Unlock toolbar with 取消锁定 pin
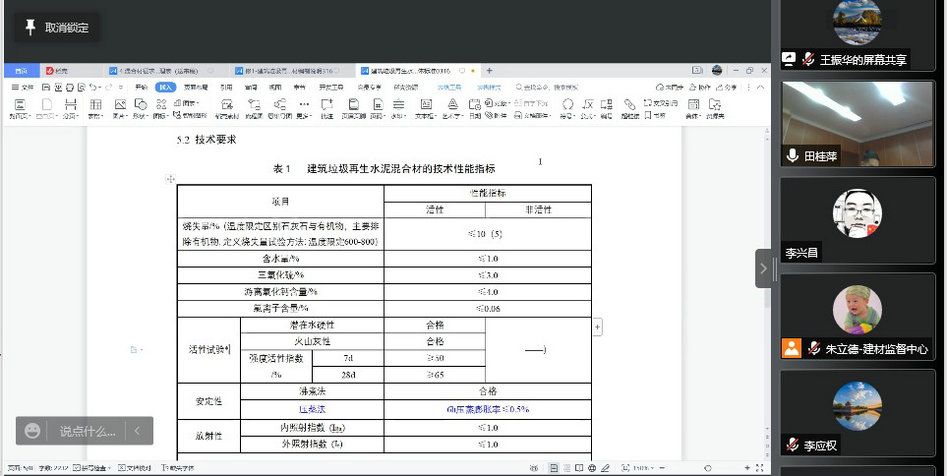The width and height of the screenshot is (947, 476). [57, 28]
